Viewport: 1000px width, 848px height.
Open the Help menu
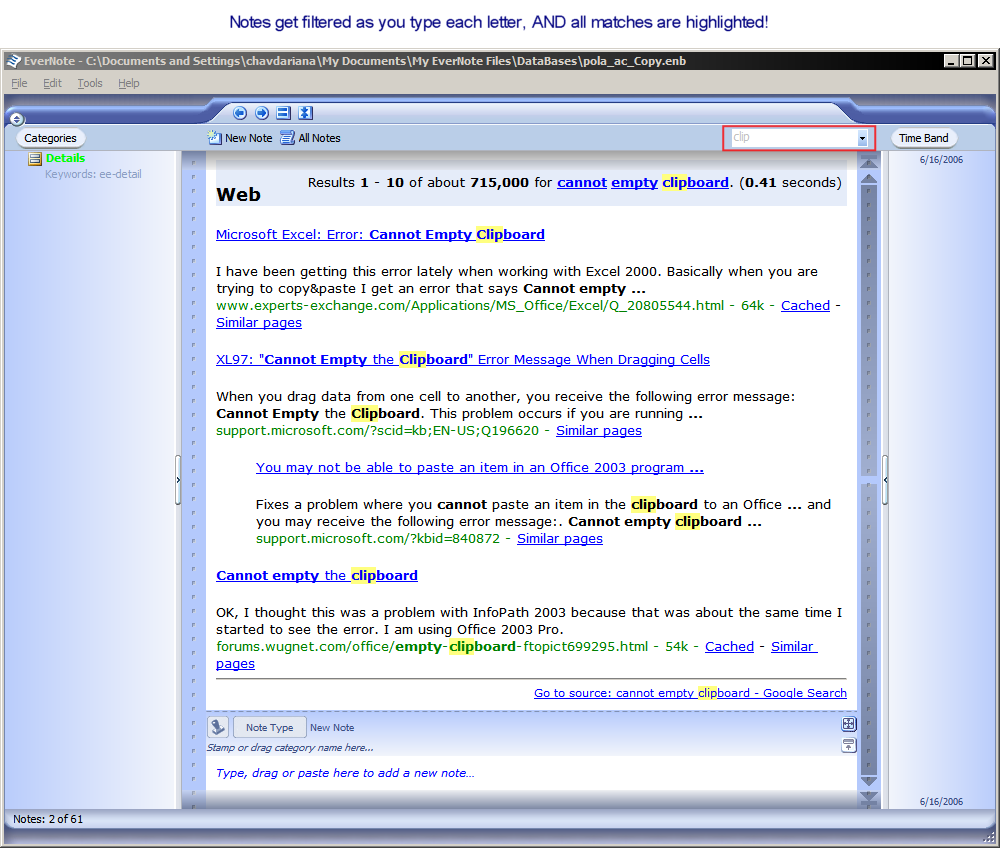point(129,83)
